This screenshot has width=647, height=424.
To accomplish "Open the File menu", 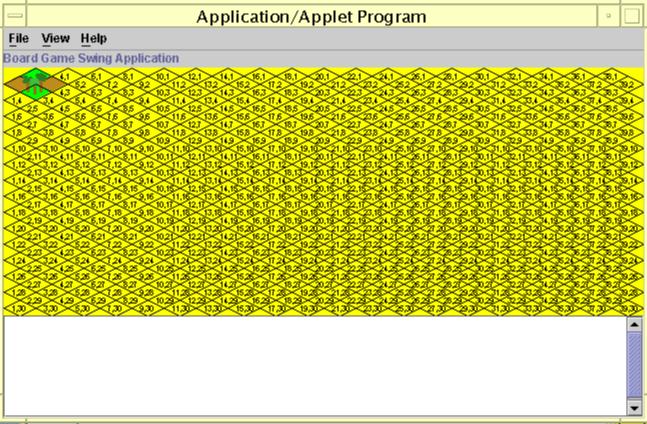I will (x=19, y=38).
